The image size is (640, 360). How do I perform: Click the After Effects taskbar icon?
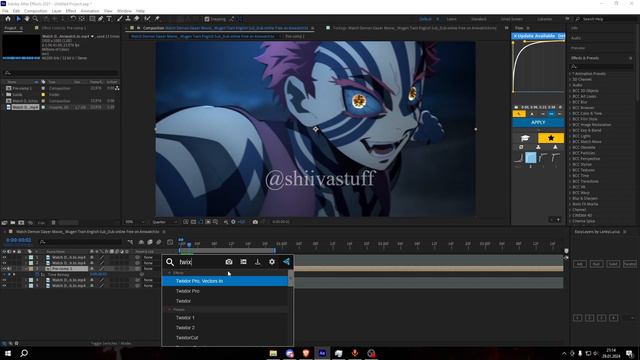click(322, 353)
